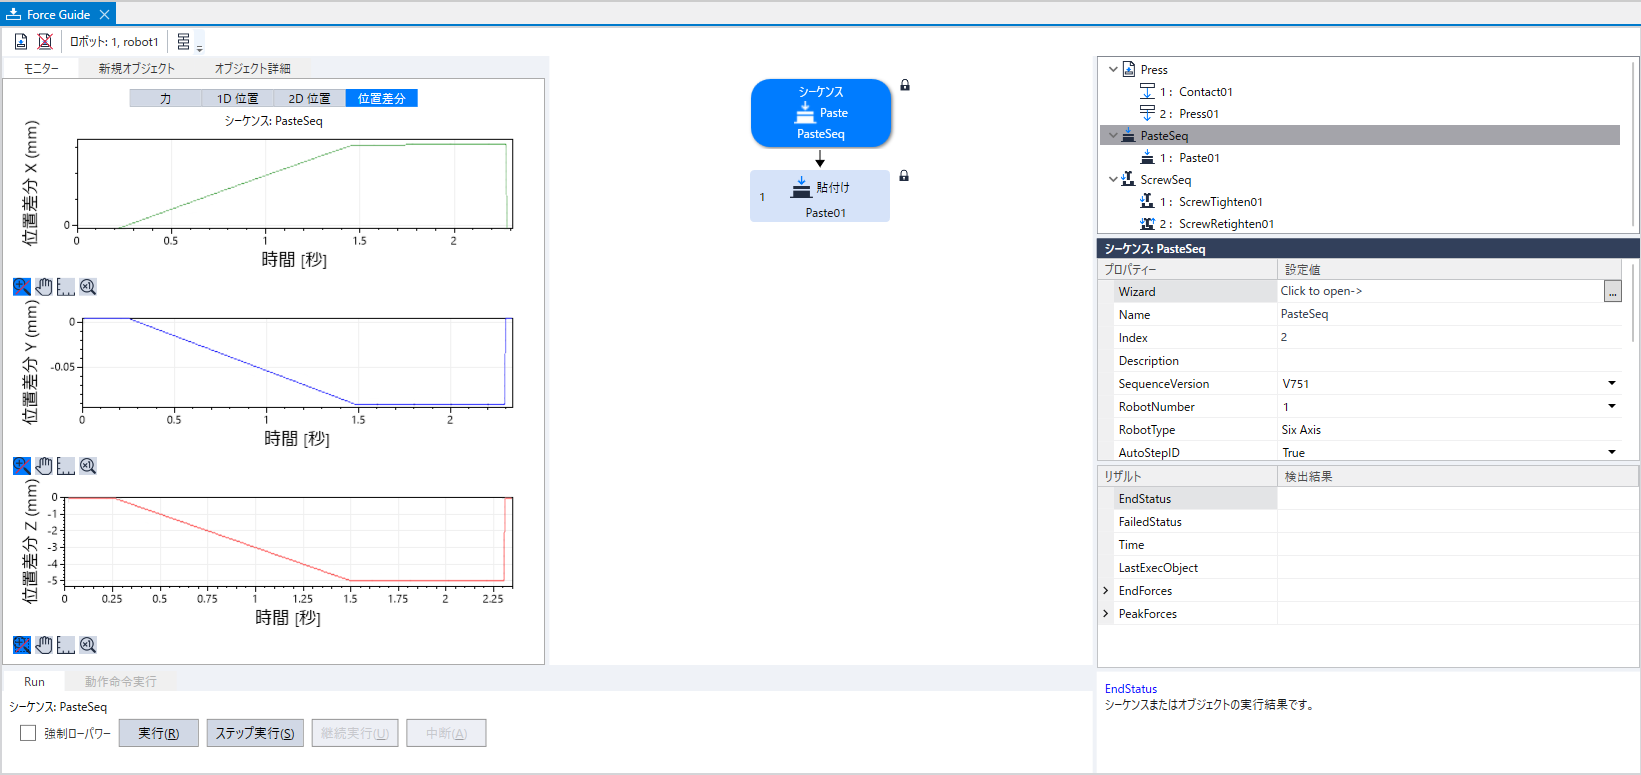
Task: Collapse the ScrewSeq tree node
Action: coord(1113,180)
